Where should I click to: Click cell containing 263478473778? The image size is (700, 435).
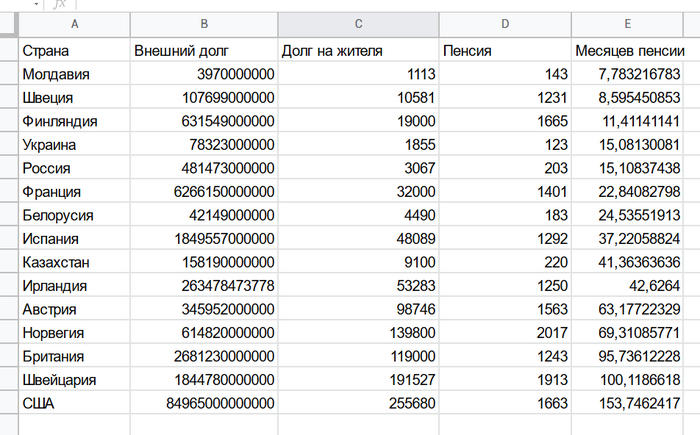(204, 285)
